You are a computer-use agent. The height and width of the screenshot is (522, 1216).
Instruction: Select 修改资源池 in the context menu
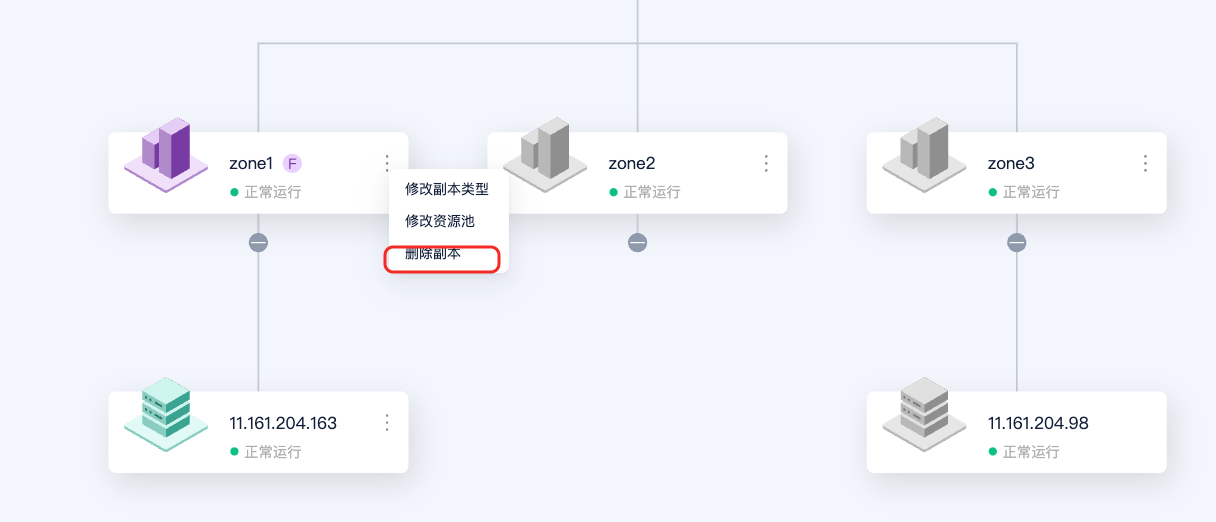[439, 221]
